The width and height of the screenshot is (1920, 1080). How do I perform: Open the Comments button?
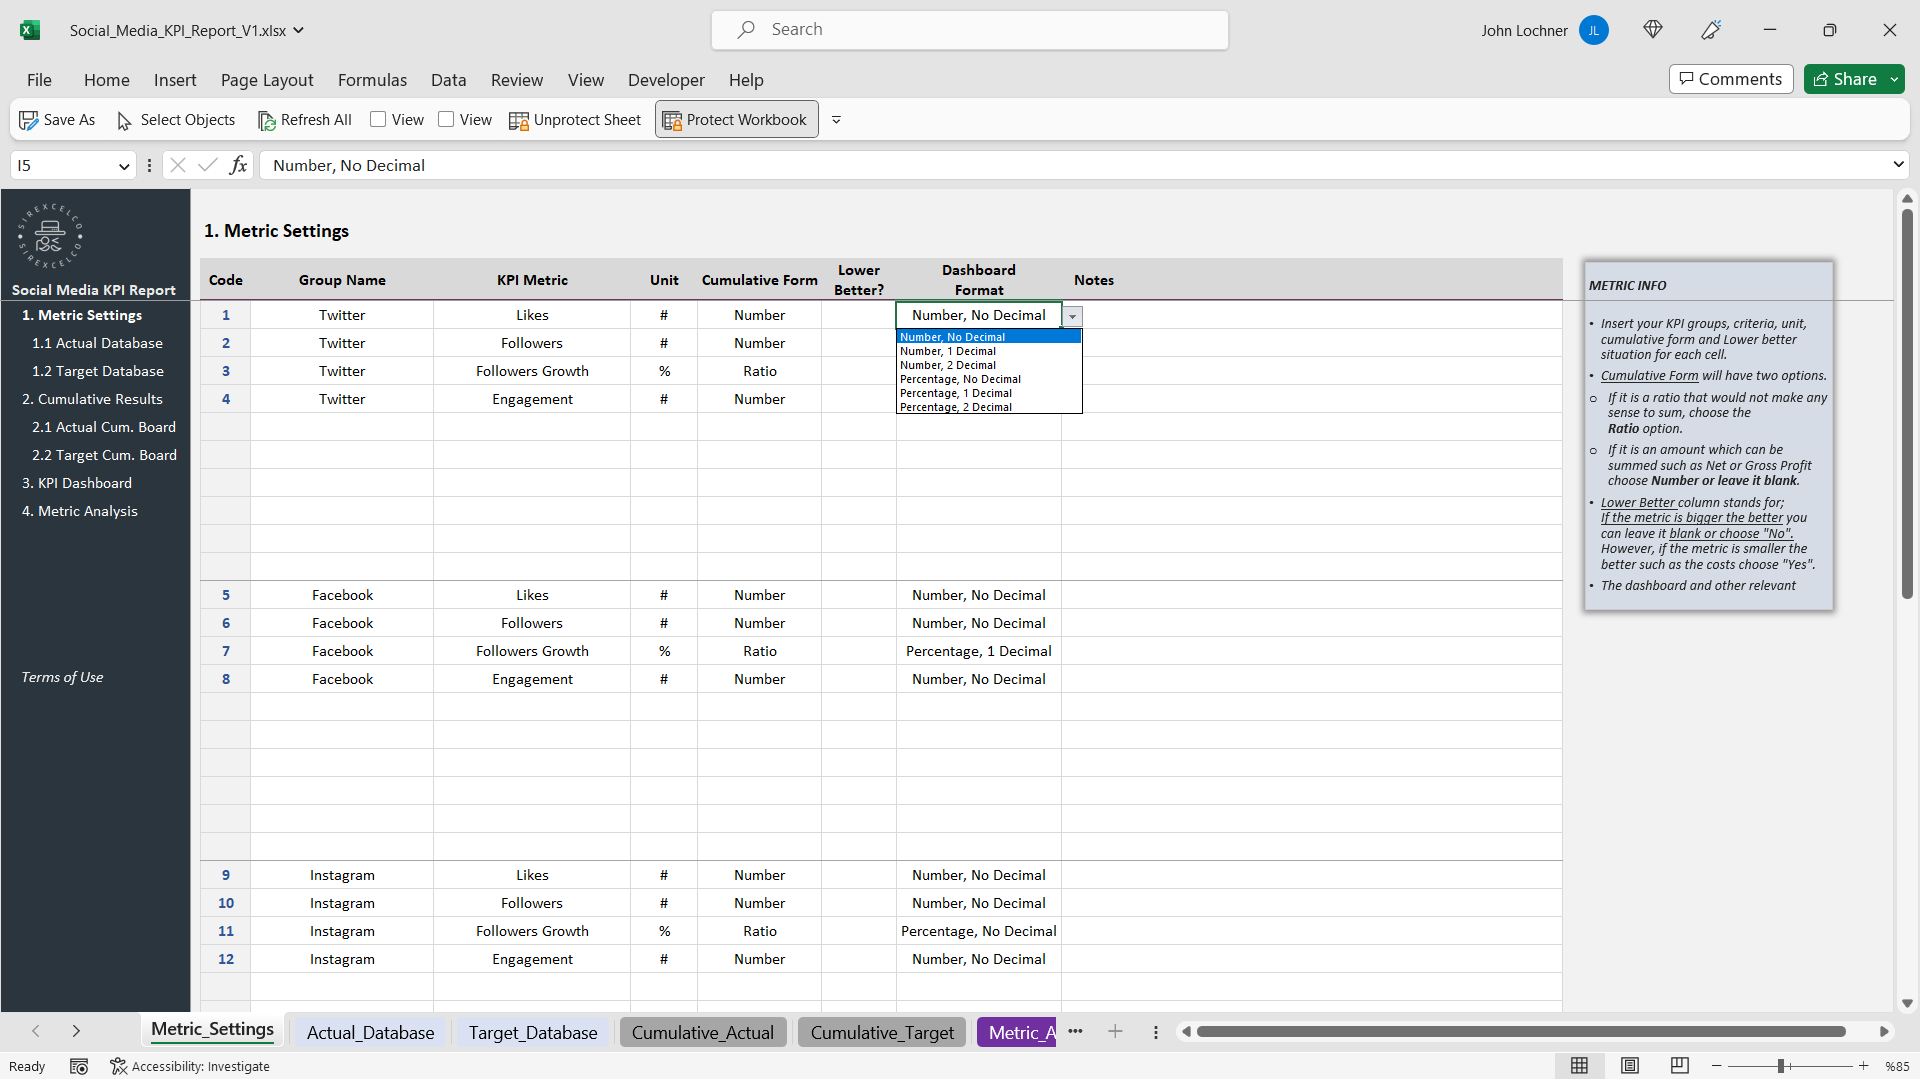click(x=1730, y=79)
